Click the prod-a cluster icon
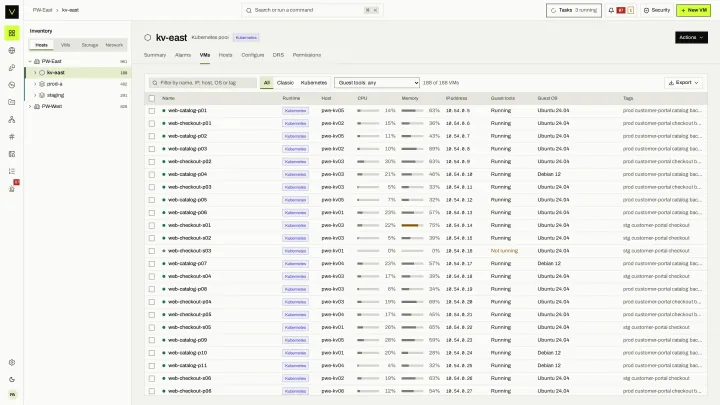The width and height of the screenshot is (720, 405). click(x=42, y=84)
